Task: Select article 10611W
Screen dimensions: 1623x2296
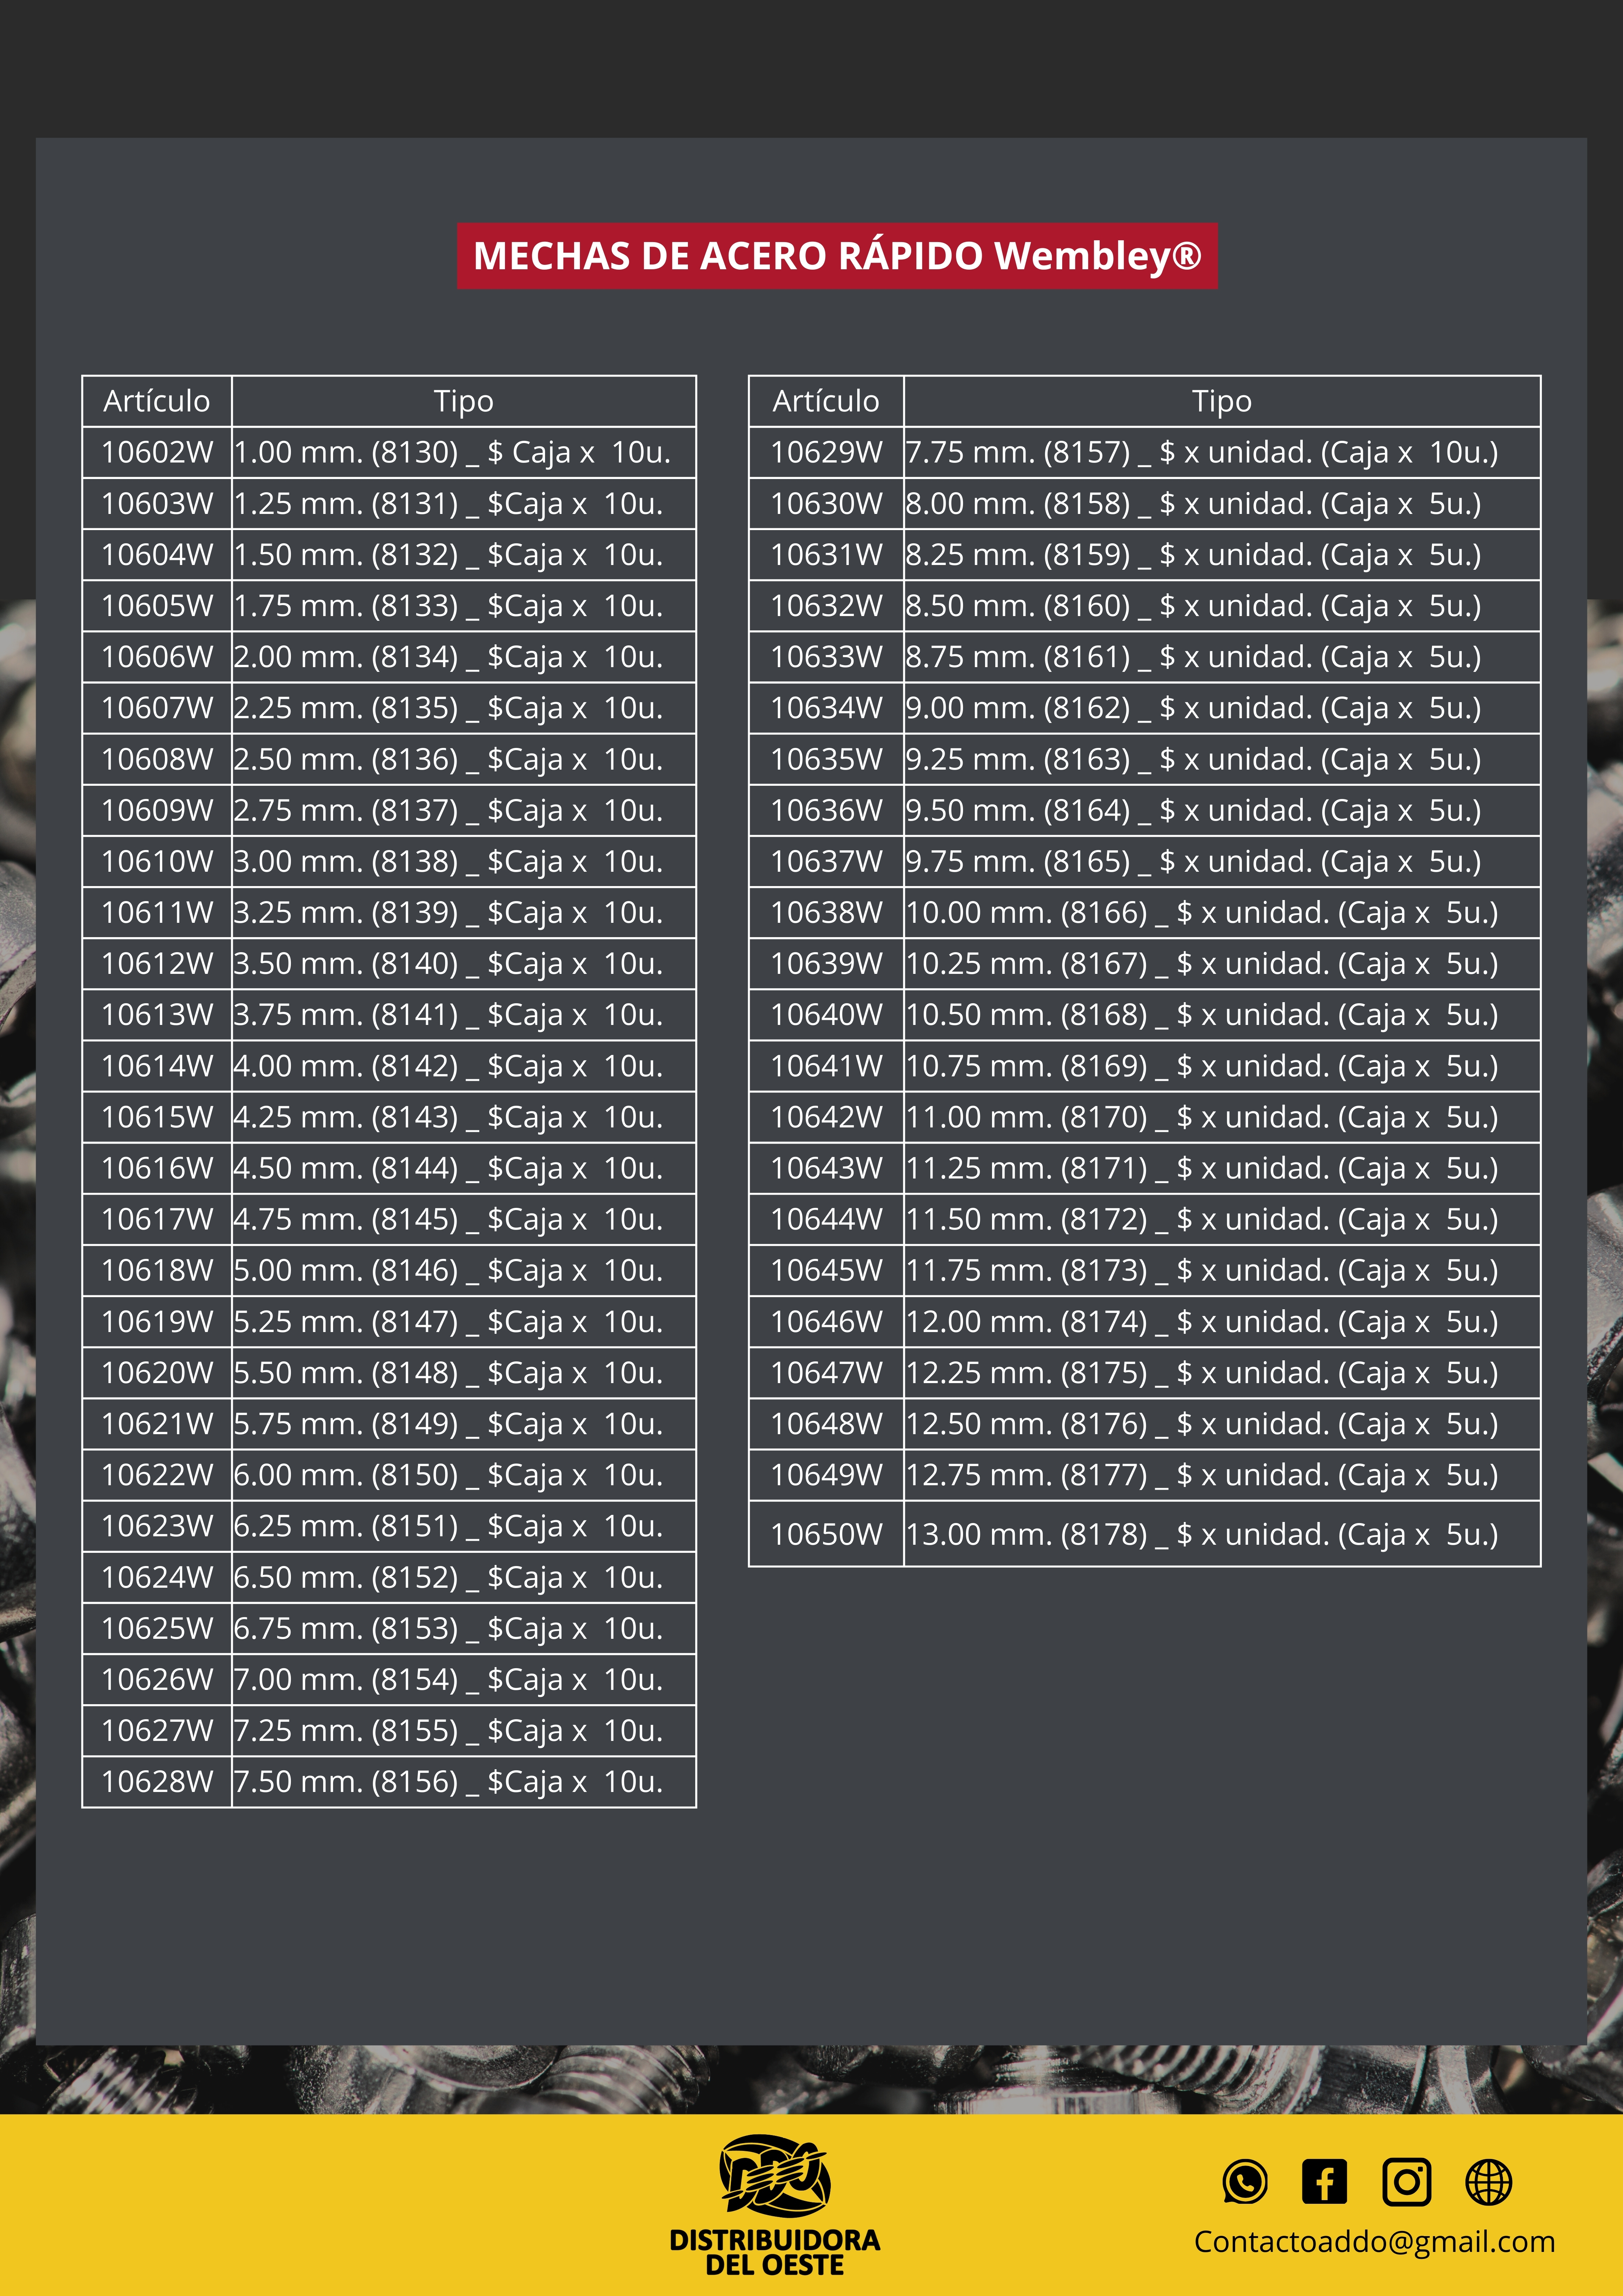Action: tap(157, 912)
